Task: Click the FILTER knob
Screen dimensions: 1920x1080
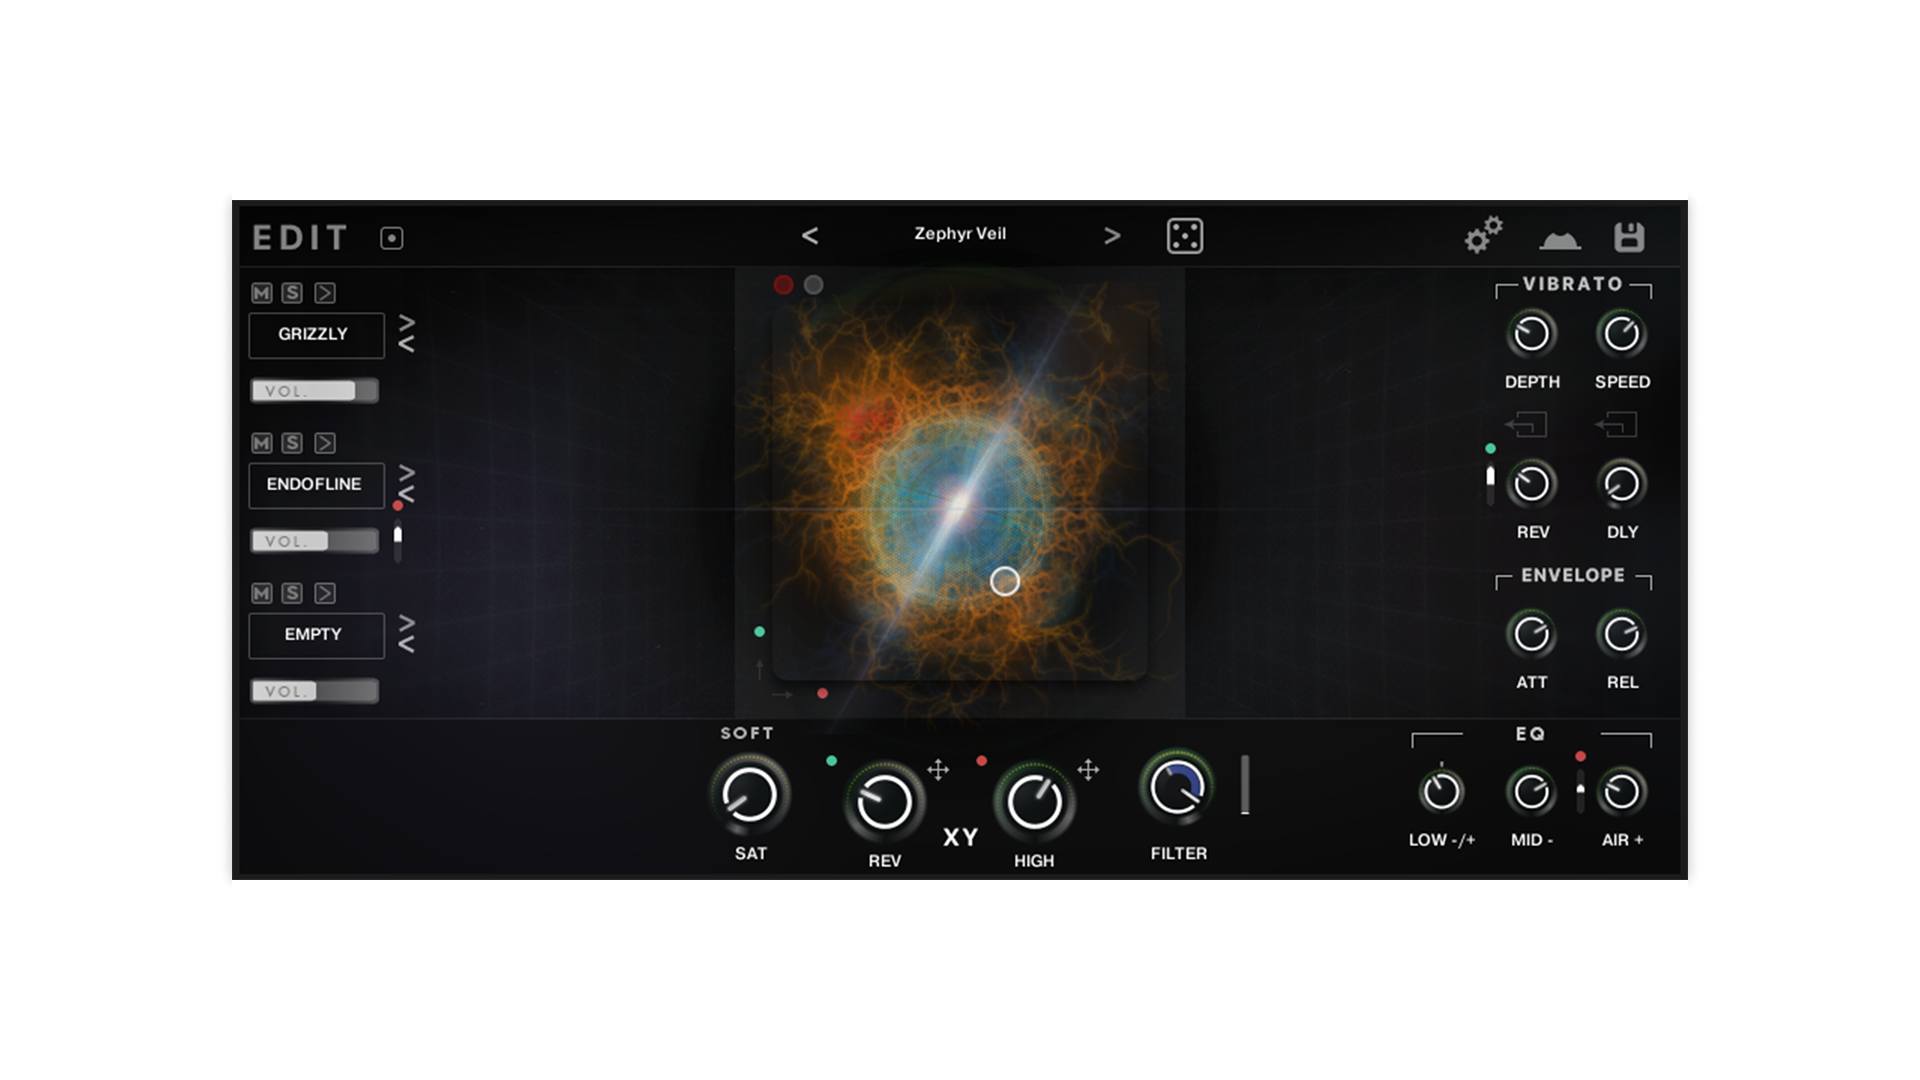Action: [1177, 788]
